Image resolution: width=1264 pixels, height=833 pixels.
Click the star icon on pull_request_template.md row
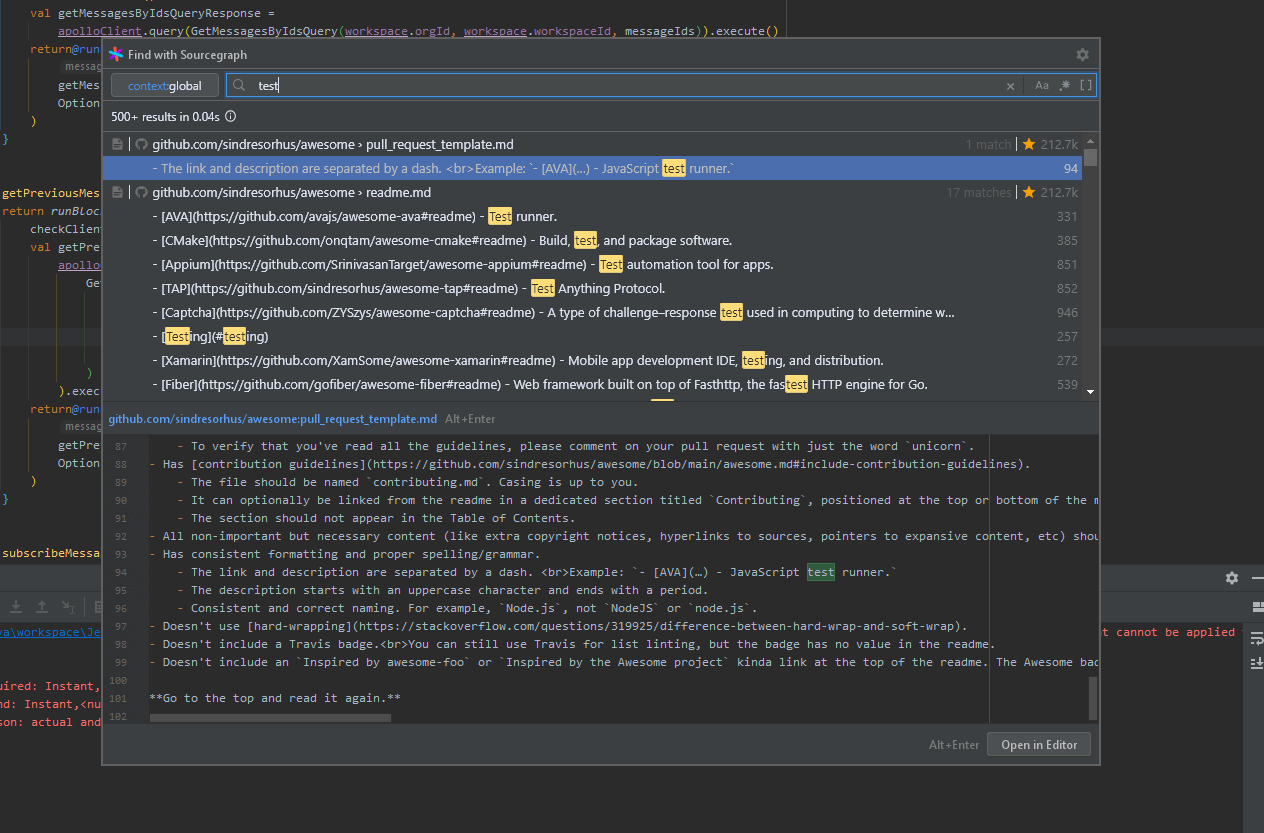[x=1028, y=144]
